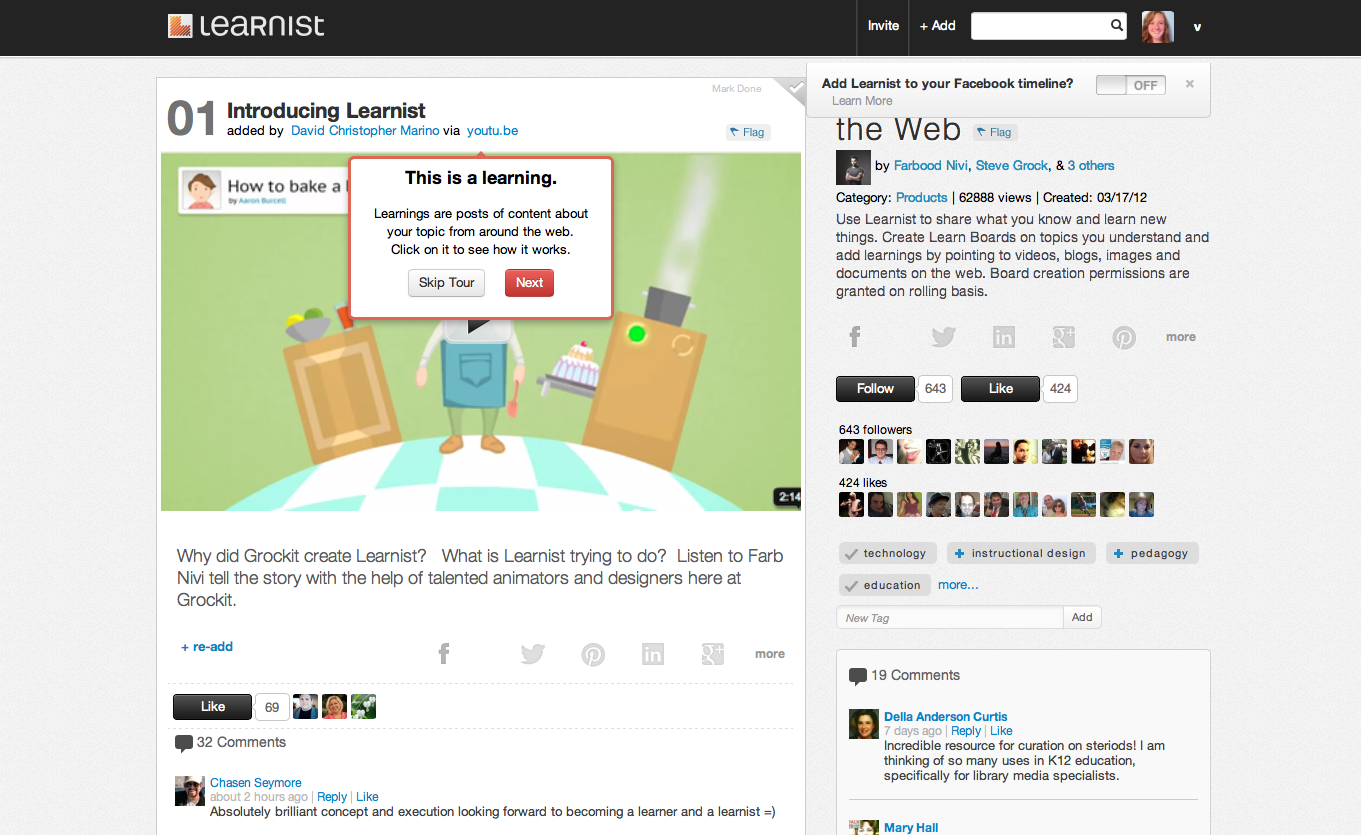Viewport: 1361px width, 835px height.
Task: Click the New Tag input field
Action: click(x=949, y=618)
